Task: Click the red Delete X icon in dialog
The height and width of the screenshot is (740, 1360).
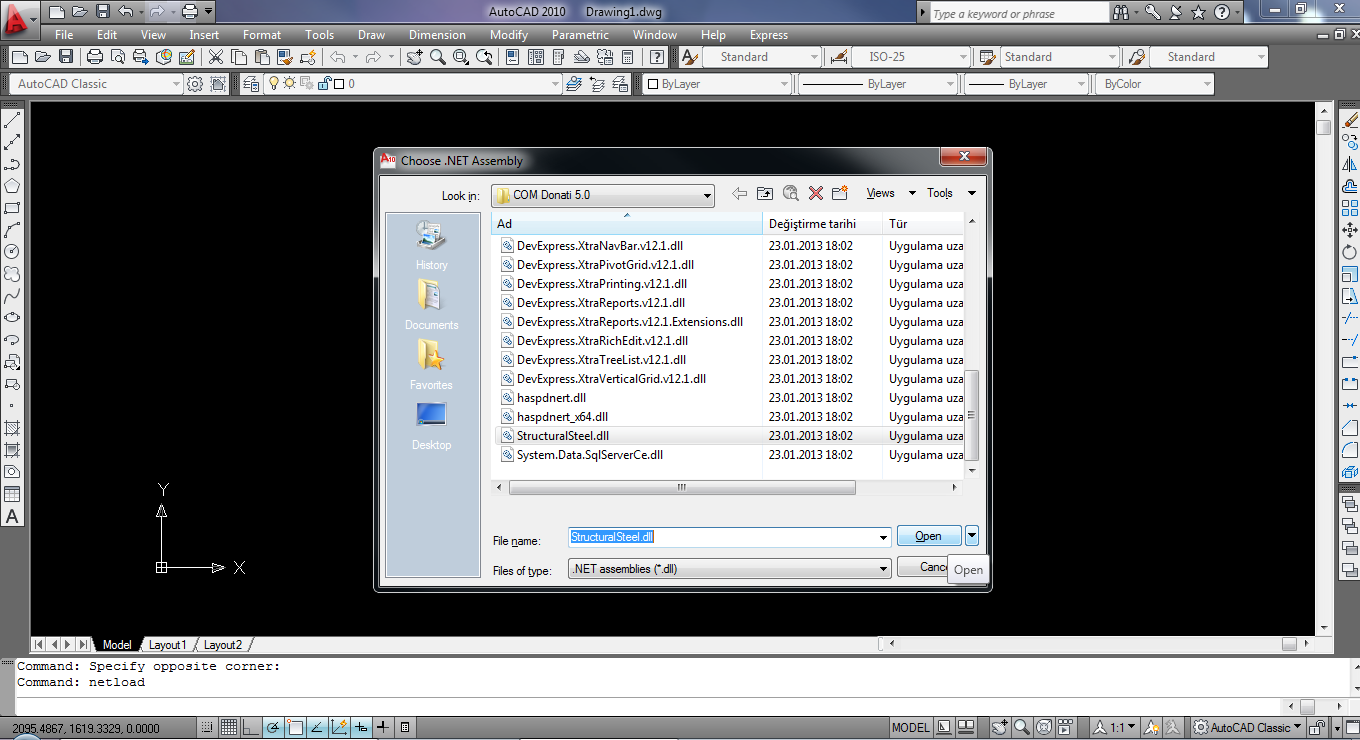Action: coord(816,194)
